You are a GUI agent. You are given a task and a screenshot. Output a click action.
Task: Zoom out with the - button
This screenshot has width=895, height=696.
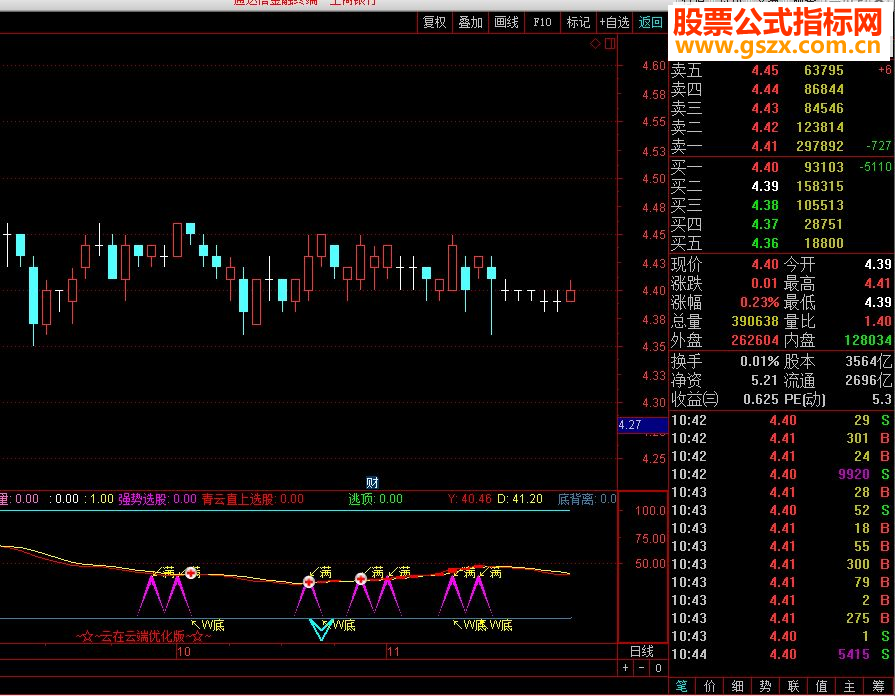pyautogui.click(x=642, y=667)
